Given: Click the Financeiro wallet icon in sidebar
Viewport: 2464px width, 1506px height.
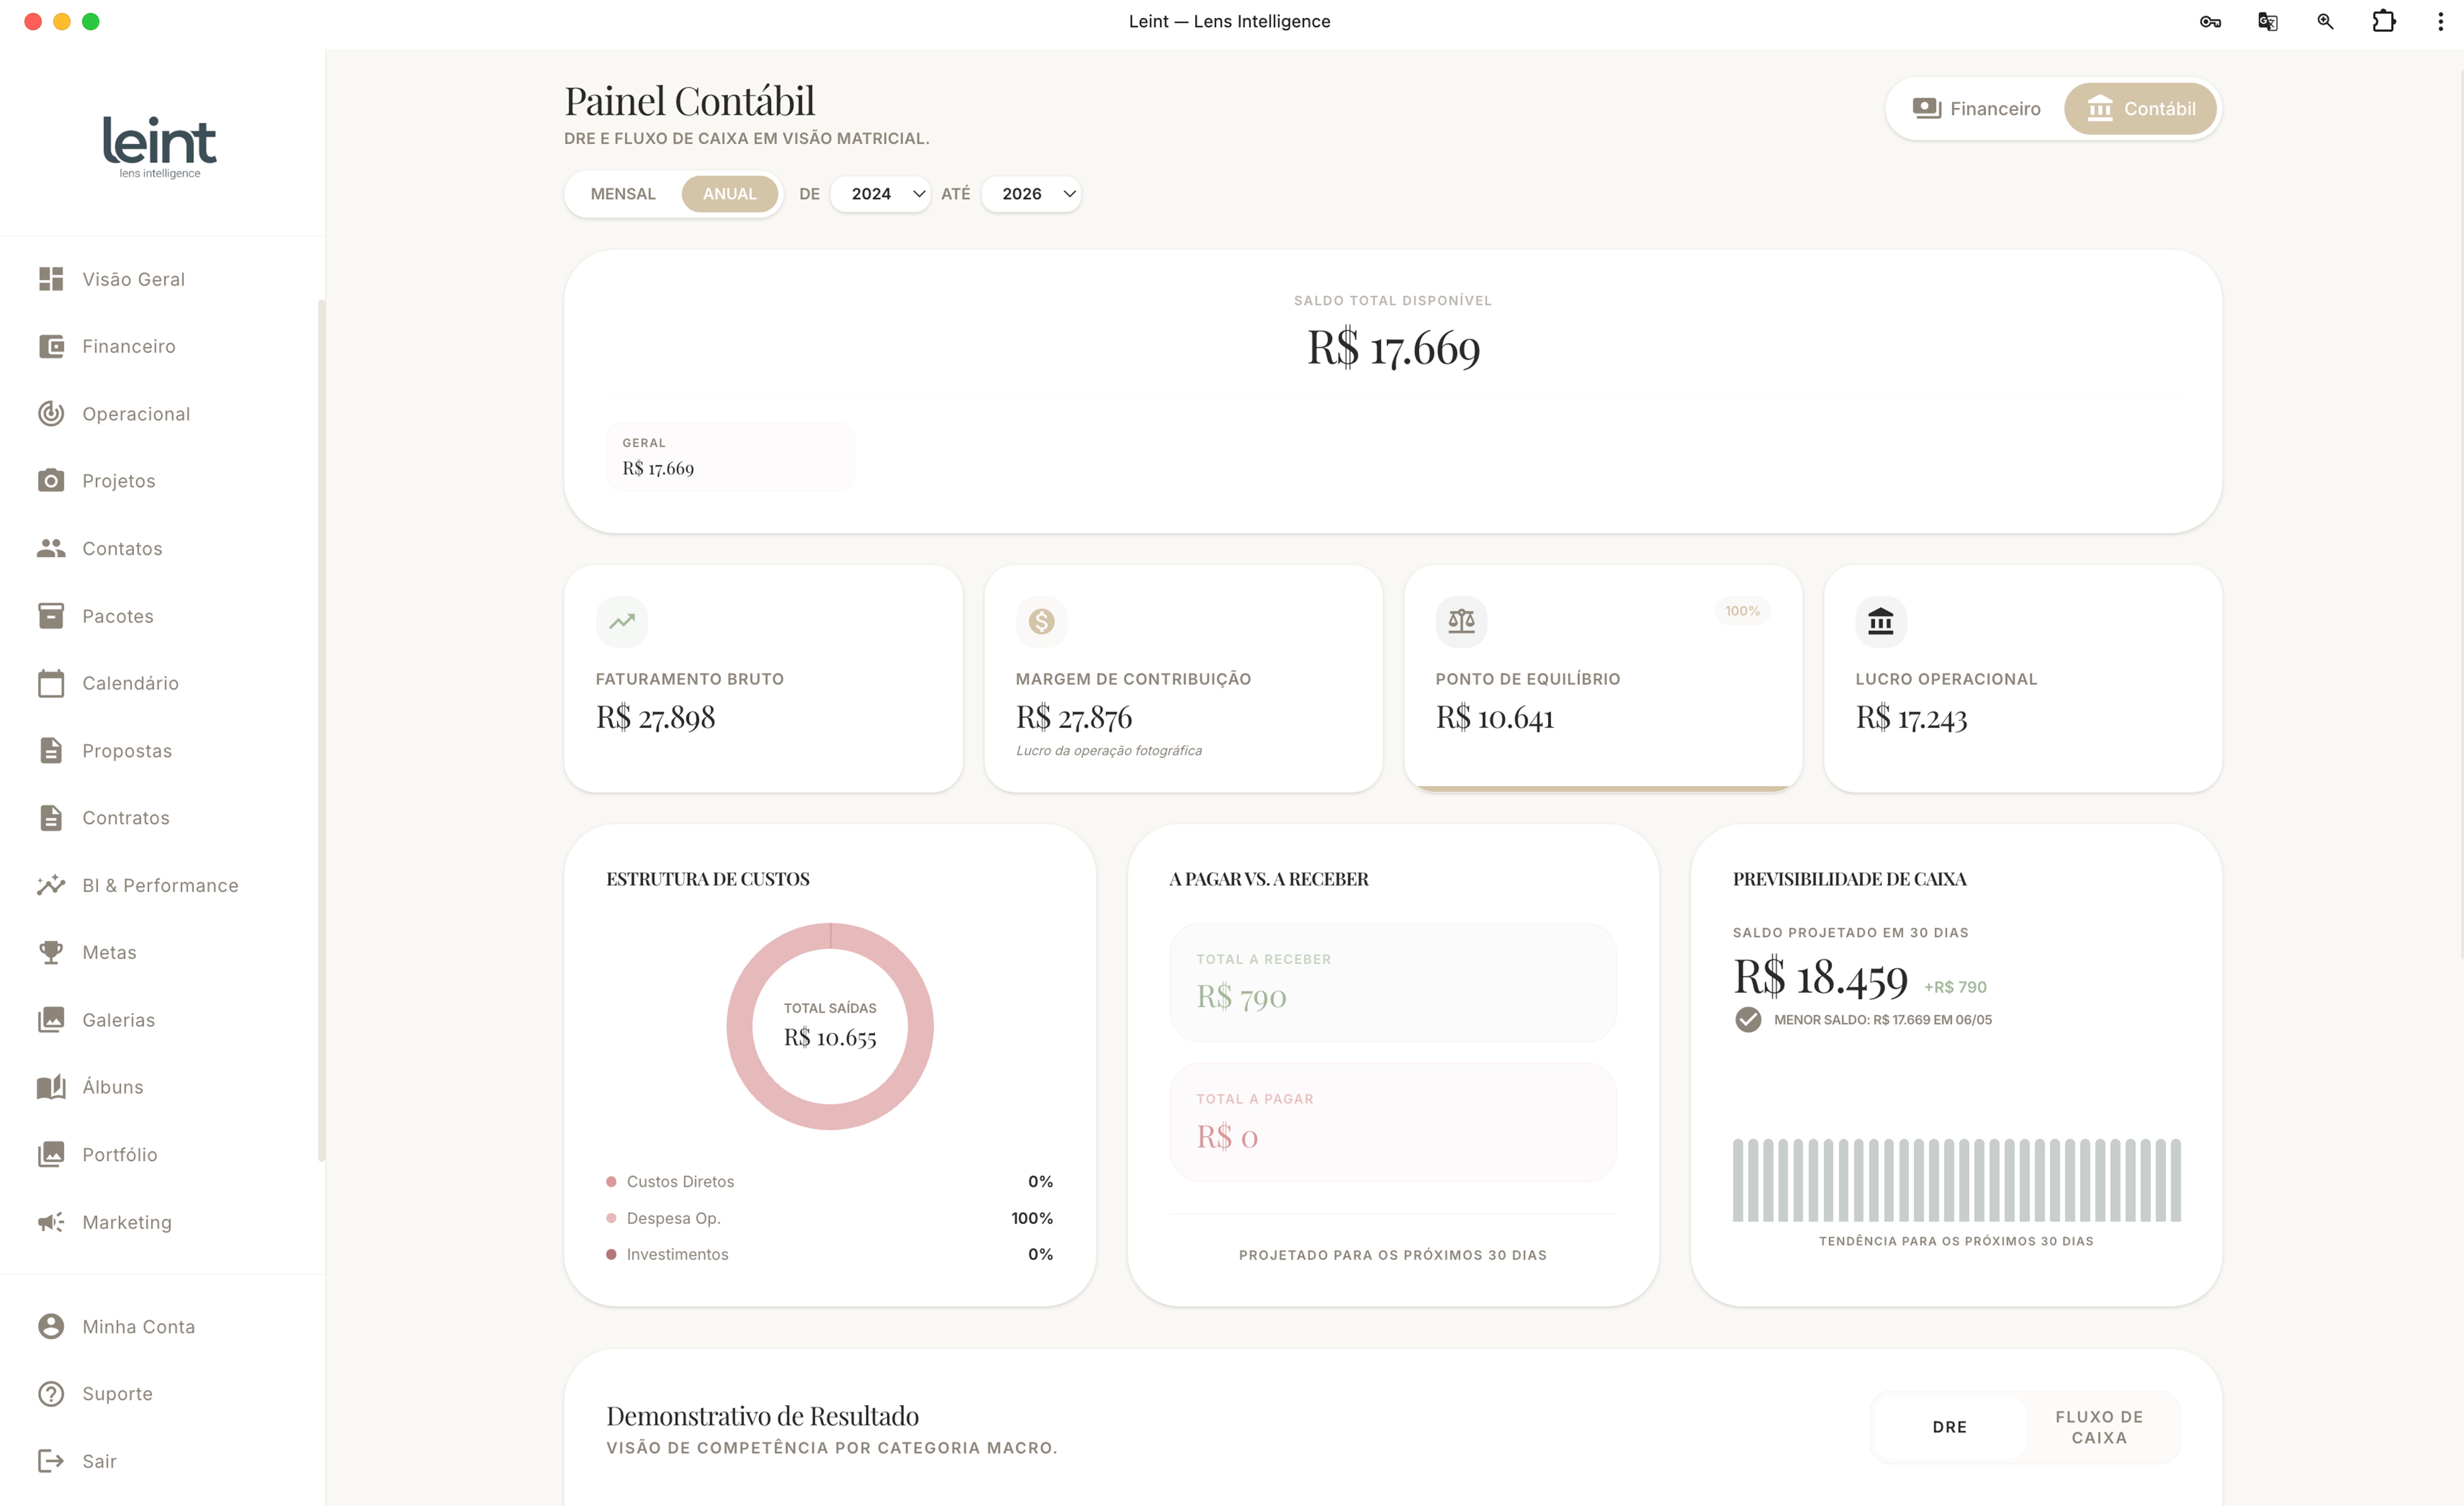Looking at the screenshot, I should (x=51, y=346).
